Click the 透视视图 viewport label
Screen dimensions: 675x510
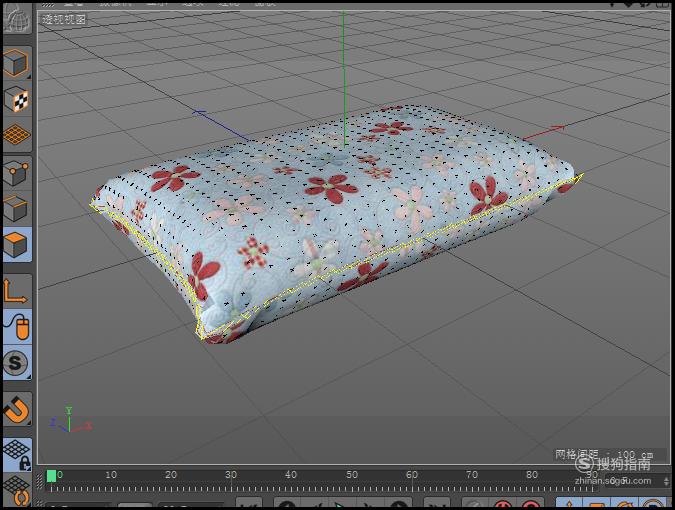pyautogui.click(x=64, y=19)
